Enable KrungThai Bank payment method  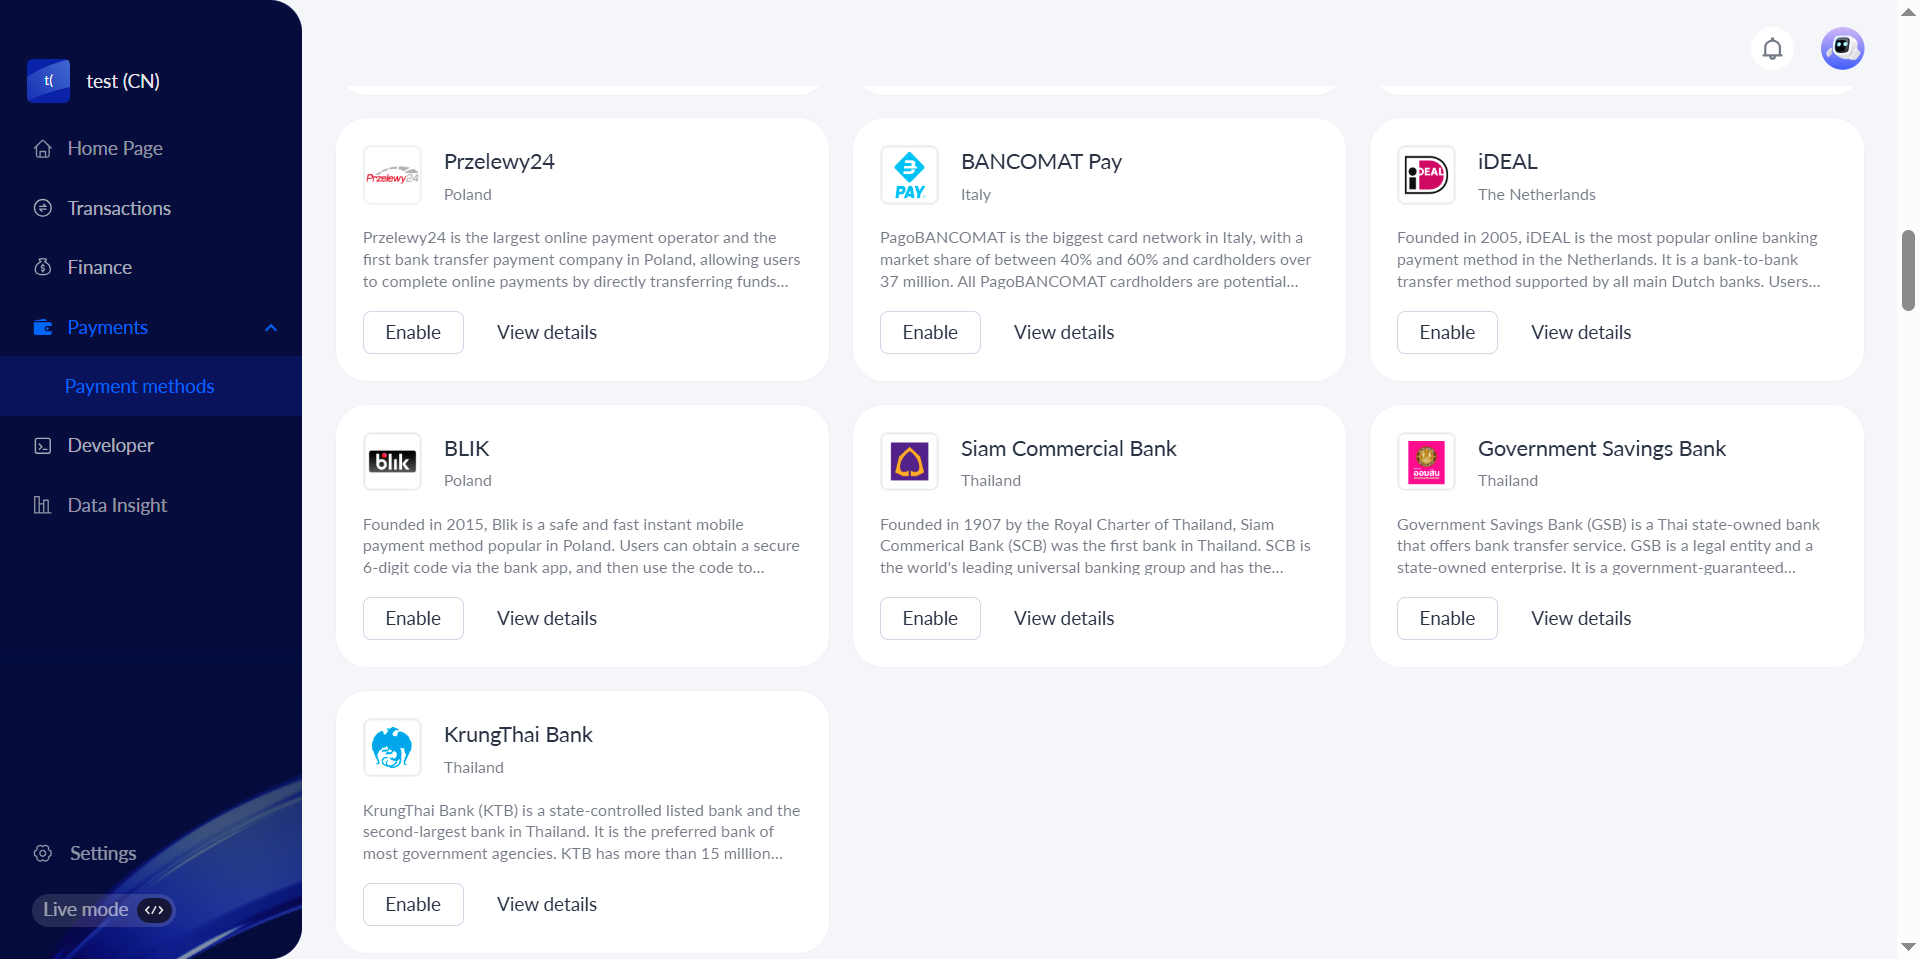[x=413, y=905]
